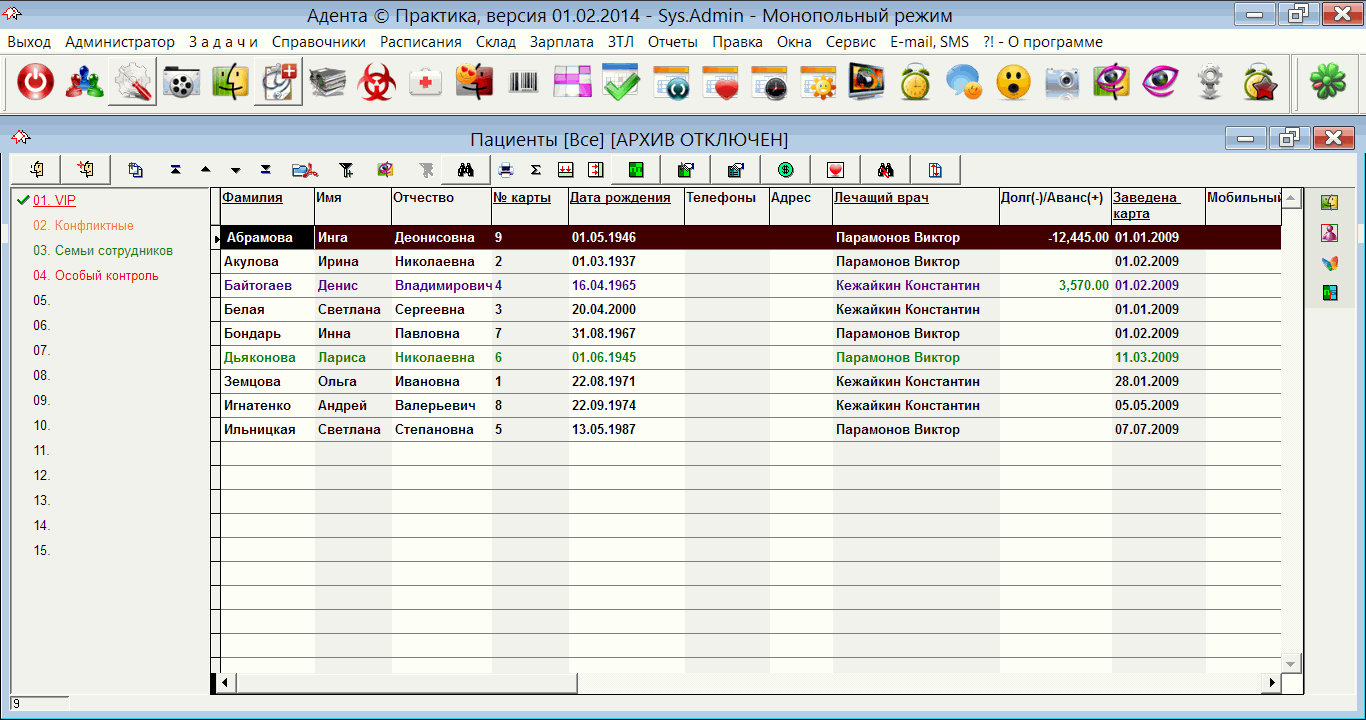1366x720 pixels.
Task: Select the 02. Конфликтные category
Action: 82,226
